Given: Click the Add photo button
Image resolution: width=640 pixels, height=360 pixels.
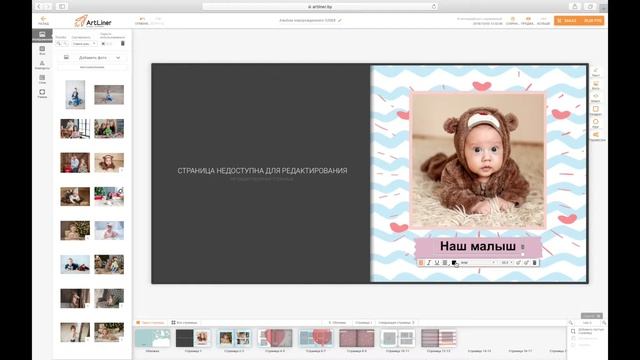Looking at the screenshot, I should coord(92,58).
